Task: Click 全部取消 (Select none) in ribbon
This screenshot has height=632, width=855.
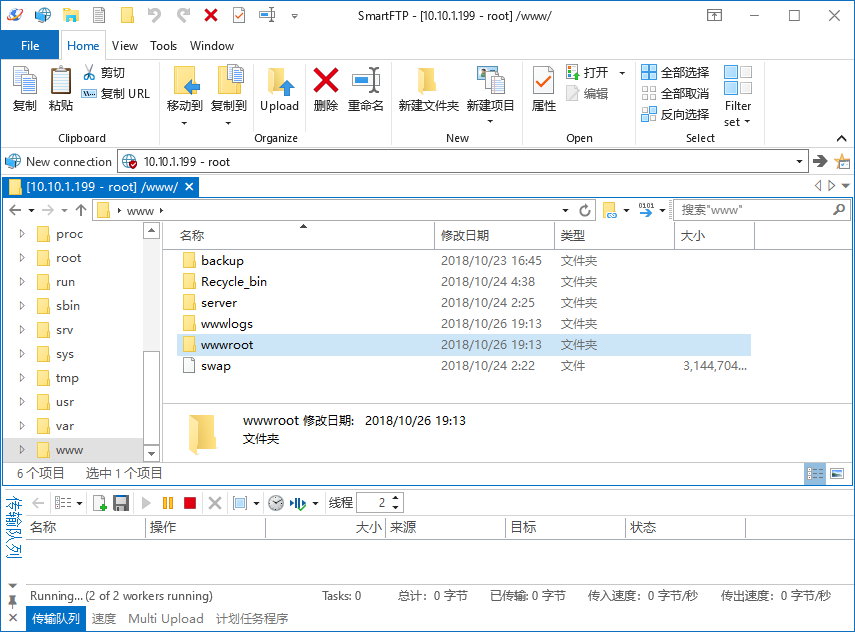Action: pyautogui.click(x=676, y=93)
